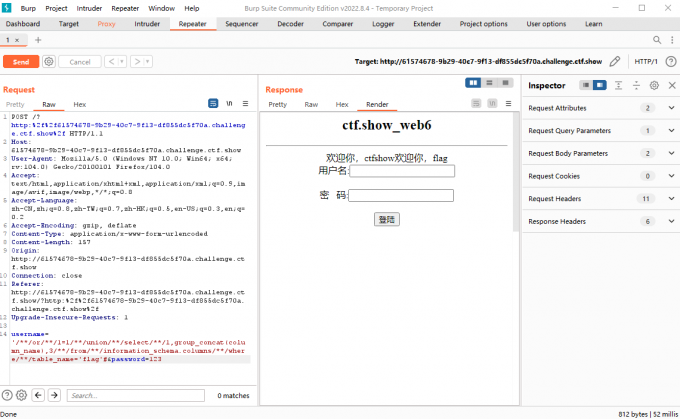Go to previous search match arrow

point(38,395)
